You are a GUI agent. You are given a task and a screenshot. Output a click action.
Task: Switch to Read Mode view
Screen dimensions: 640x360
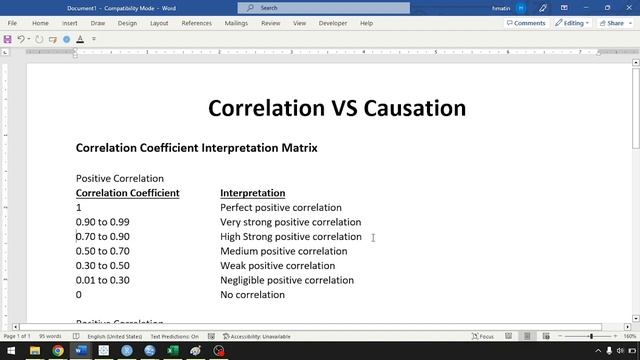[508, 336]
